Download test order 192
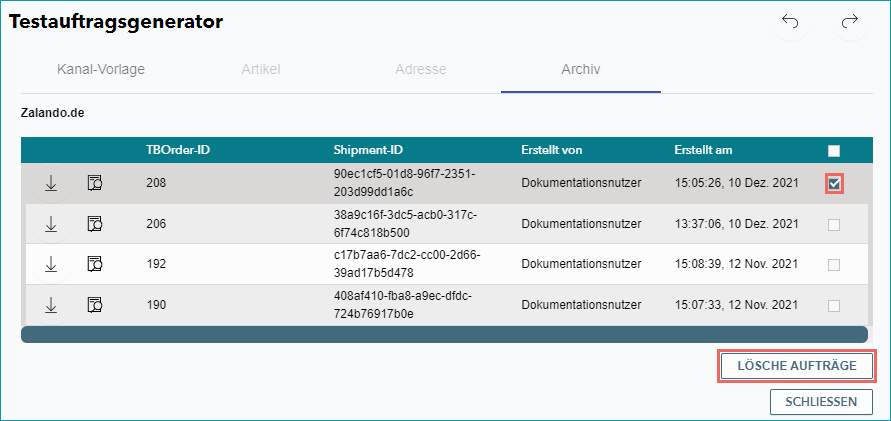The image size is (891, 421). coord(51,264)
